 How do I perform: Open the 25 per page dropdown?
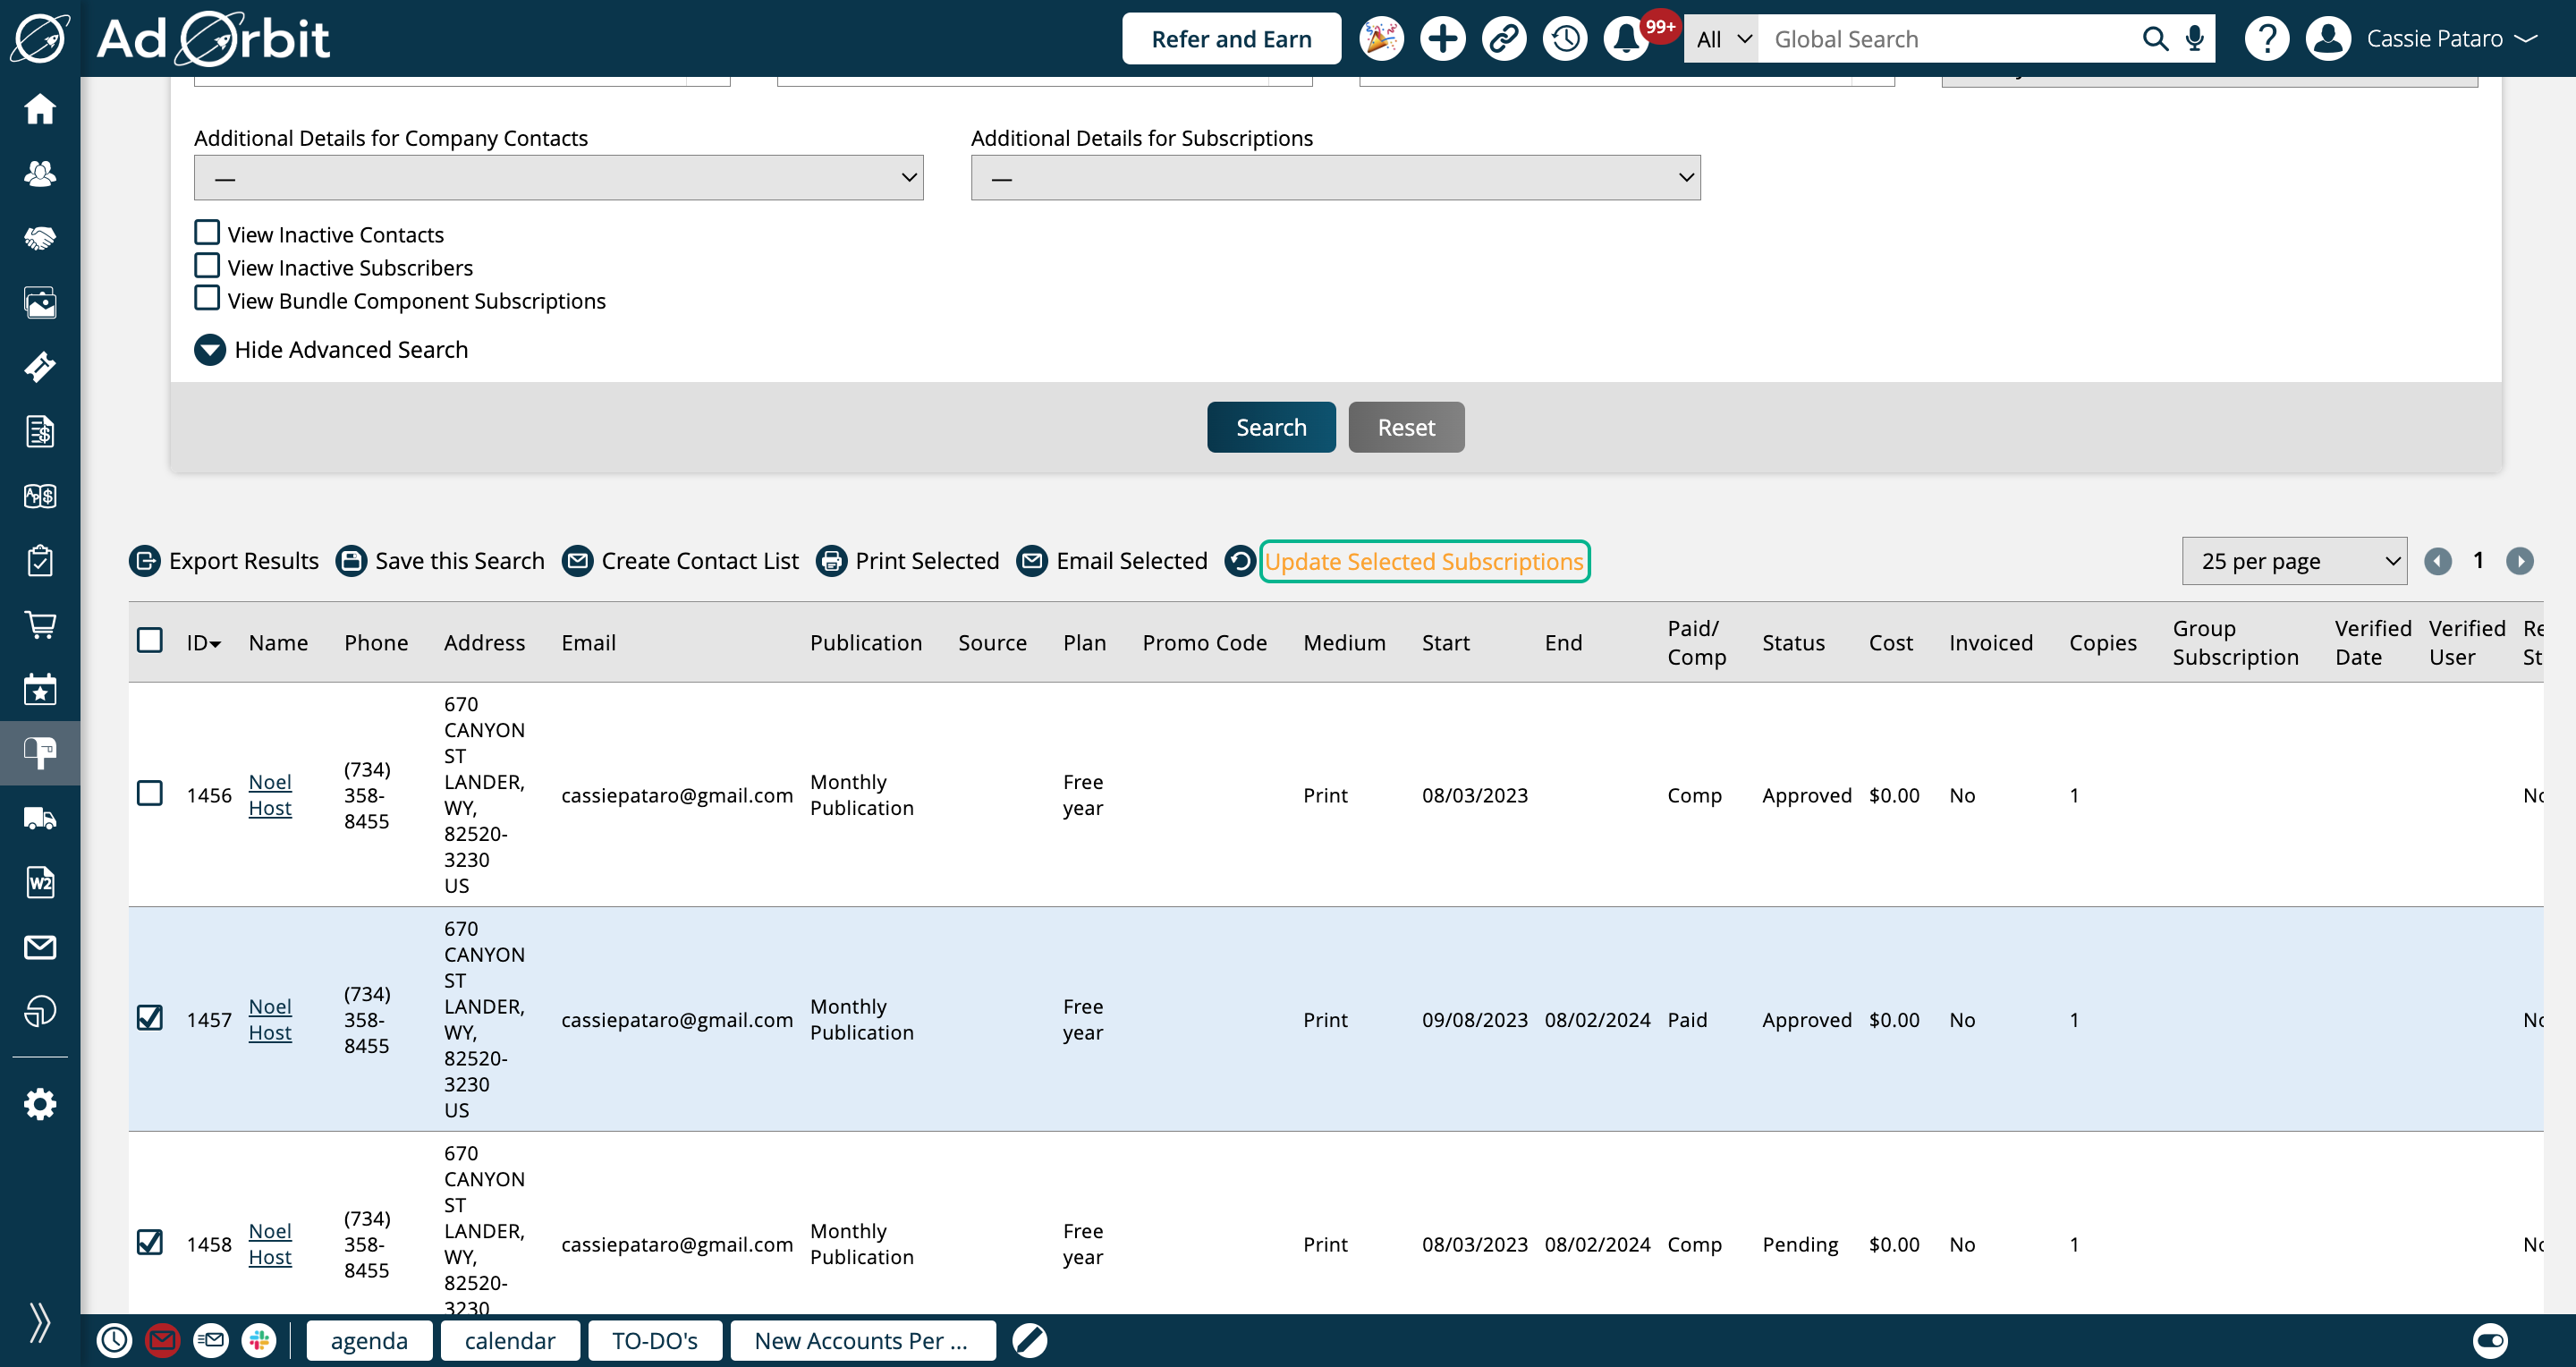click(2294, 561)
